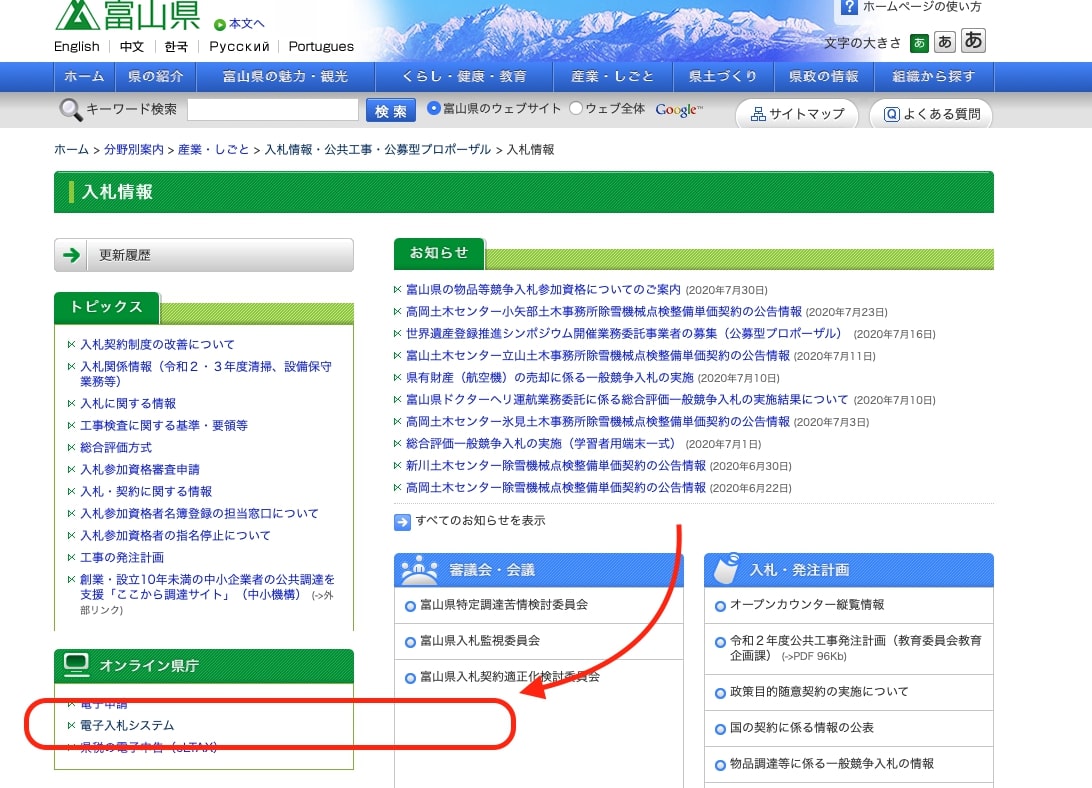Click the question mark help icon
This screenshot has width=1092, height=788.
click(x=849, y=7)
